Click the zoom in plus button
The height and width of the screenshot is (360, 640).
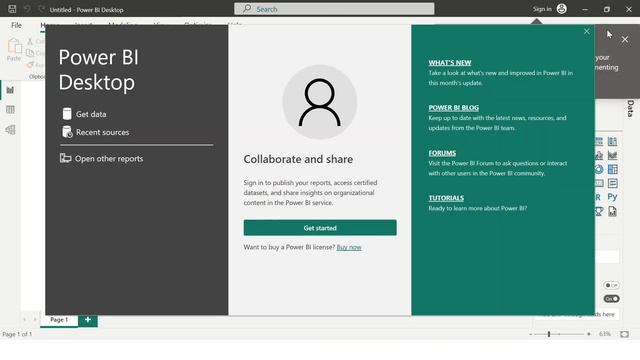tap(589, 334)
